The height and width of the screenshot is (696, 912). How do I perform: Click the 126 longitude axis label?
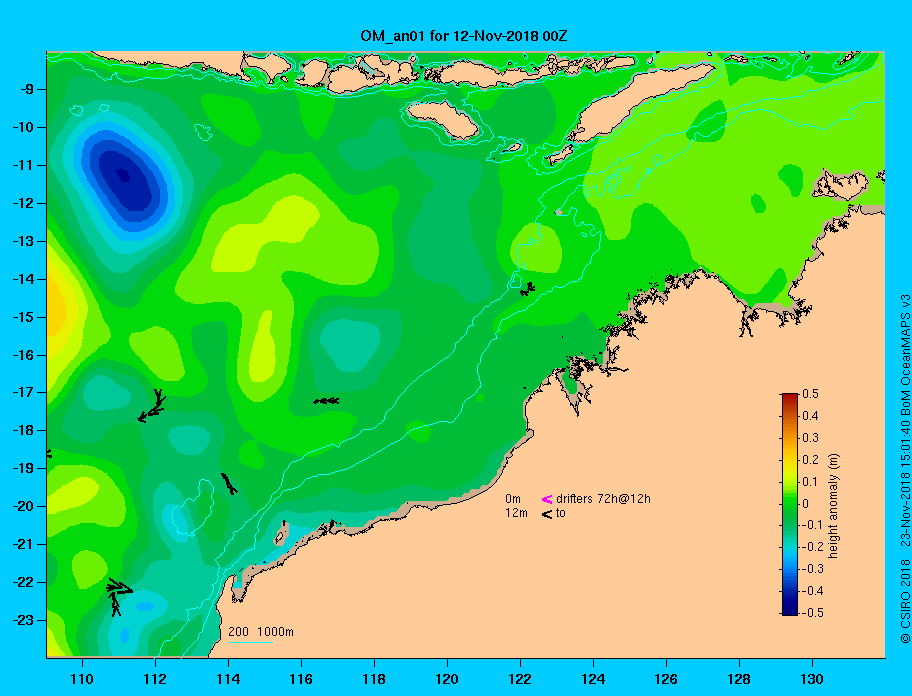(x=666, y=679)
